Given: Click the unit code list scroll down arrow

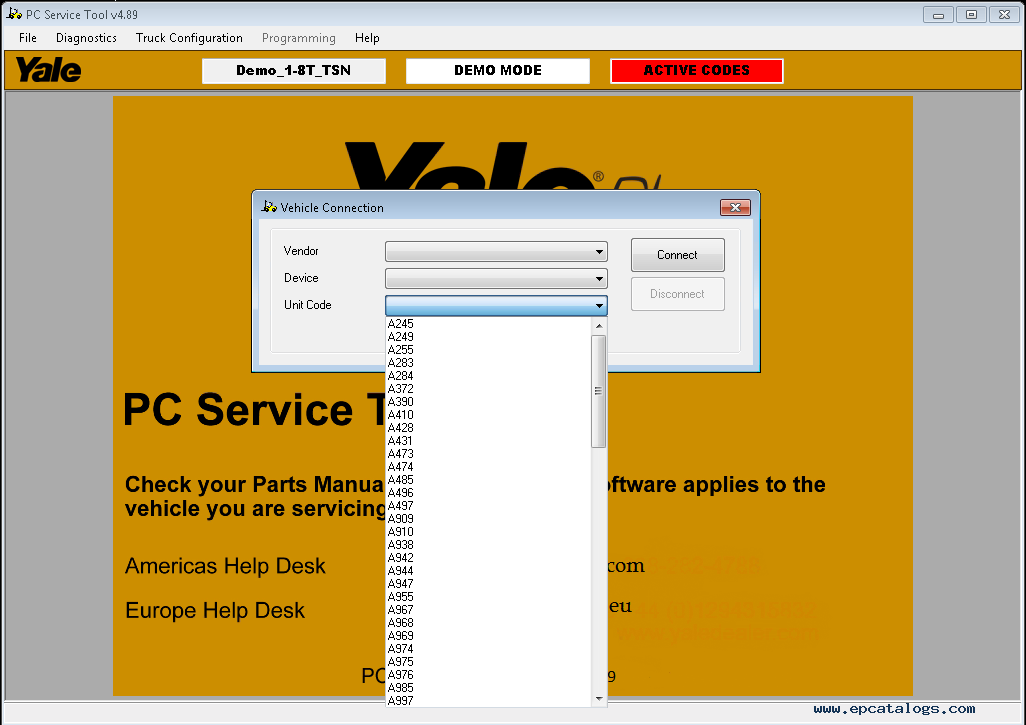Looking at the screenshot, I should [599, 699].
